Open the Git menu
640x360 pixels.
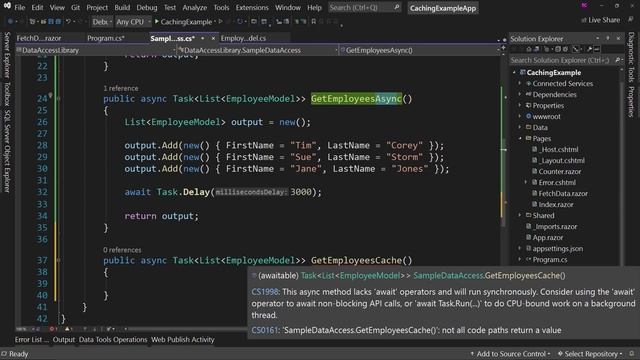coord(75,7)
